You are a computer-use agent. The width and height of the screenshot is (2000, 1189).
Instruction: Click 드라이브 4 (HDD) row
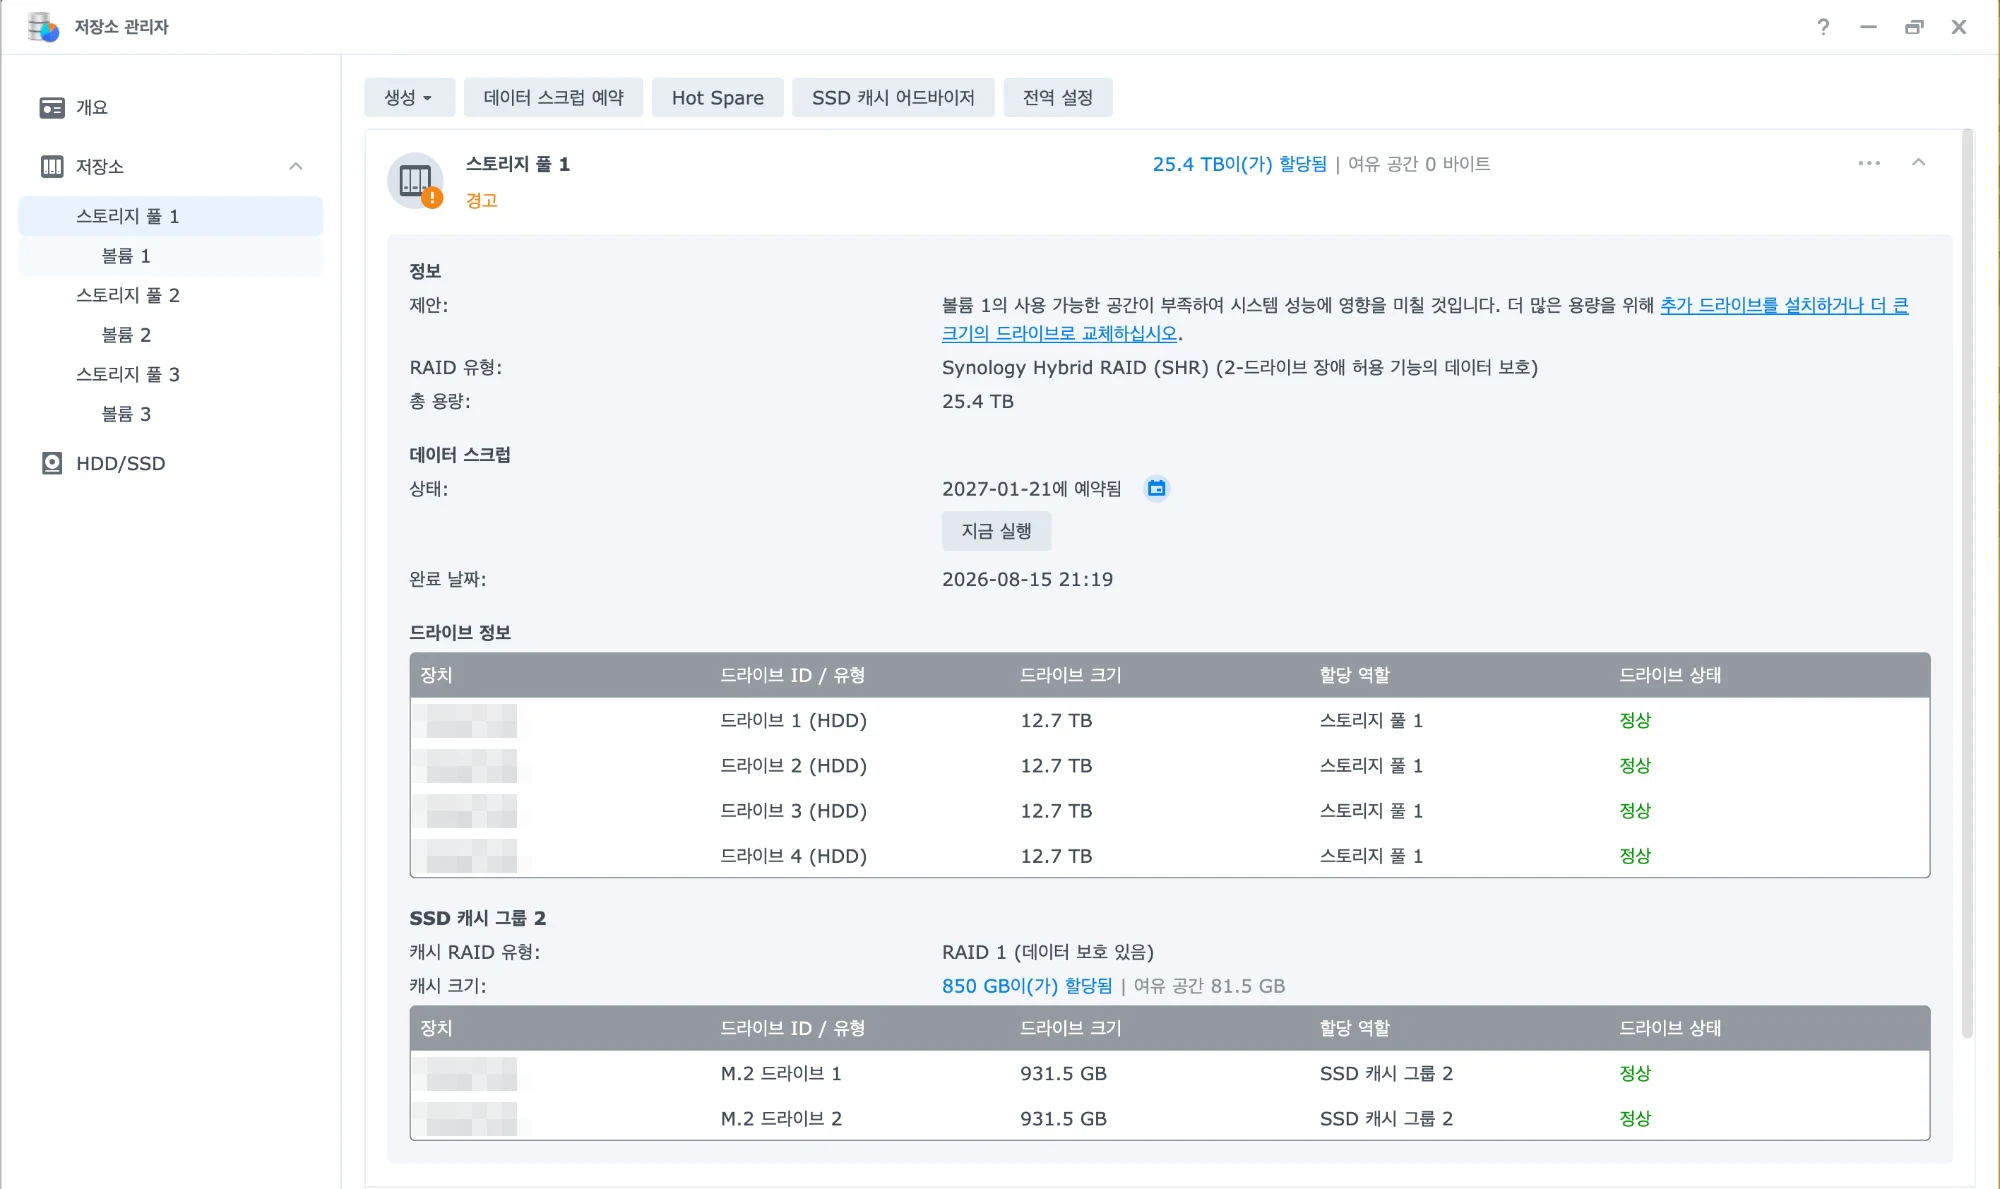(1169, 855)
